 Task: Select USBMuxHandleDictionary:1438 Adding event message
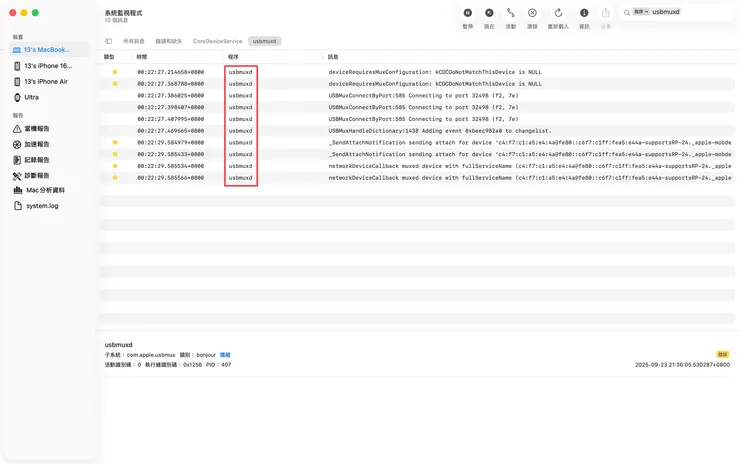(440, 131)
